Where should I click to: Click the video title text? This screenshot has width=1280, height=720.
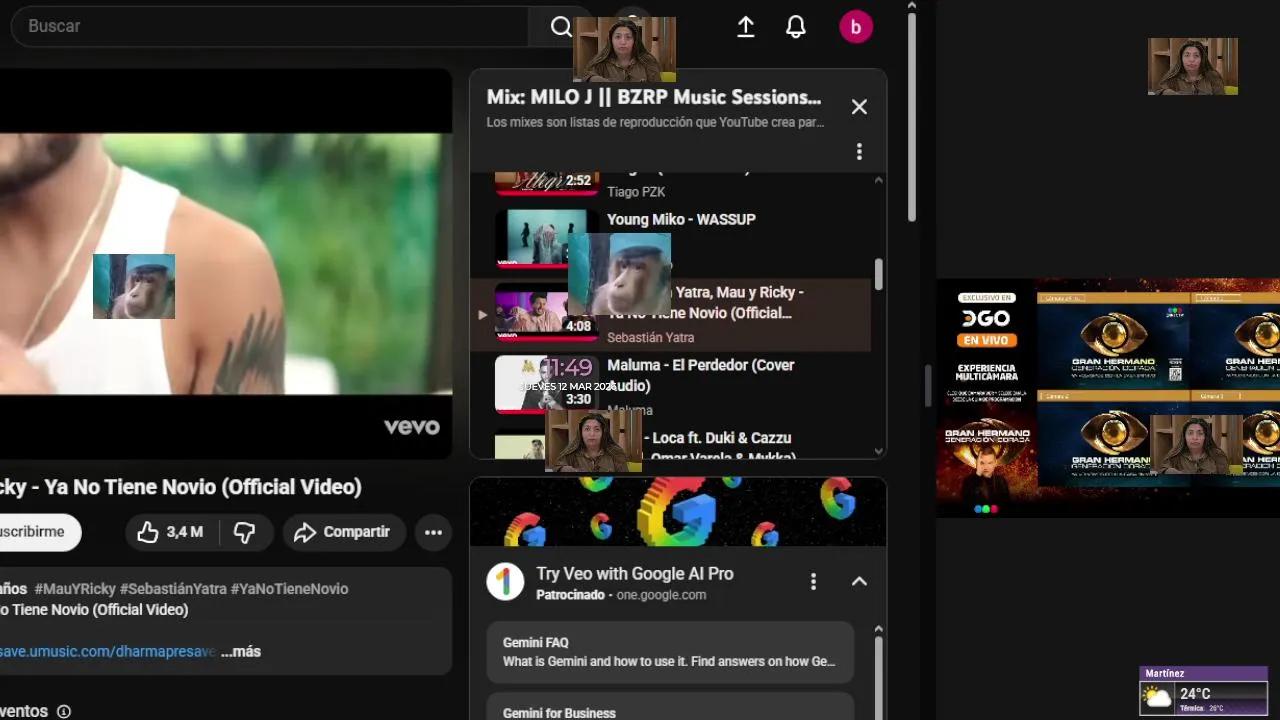181,487
